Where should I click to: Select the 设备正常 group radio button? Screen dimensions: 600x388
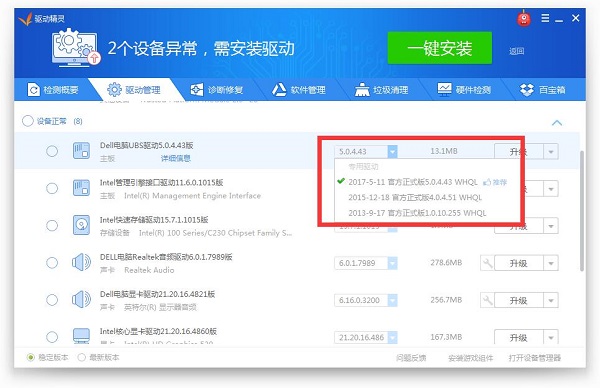(28, 121)
